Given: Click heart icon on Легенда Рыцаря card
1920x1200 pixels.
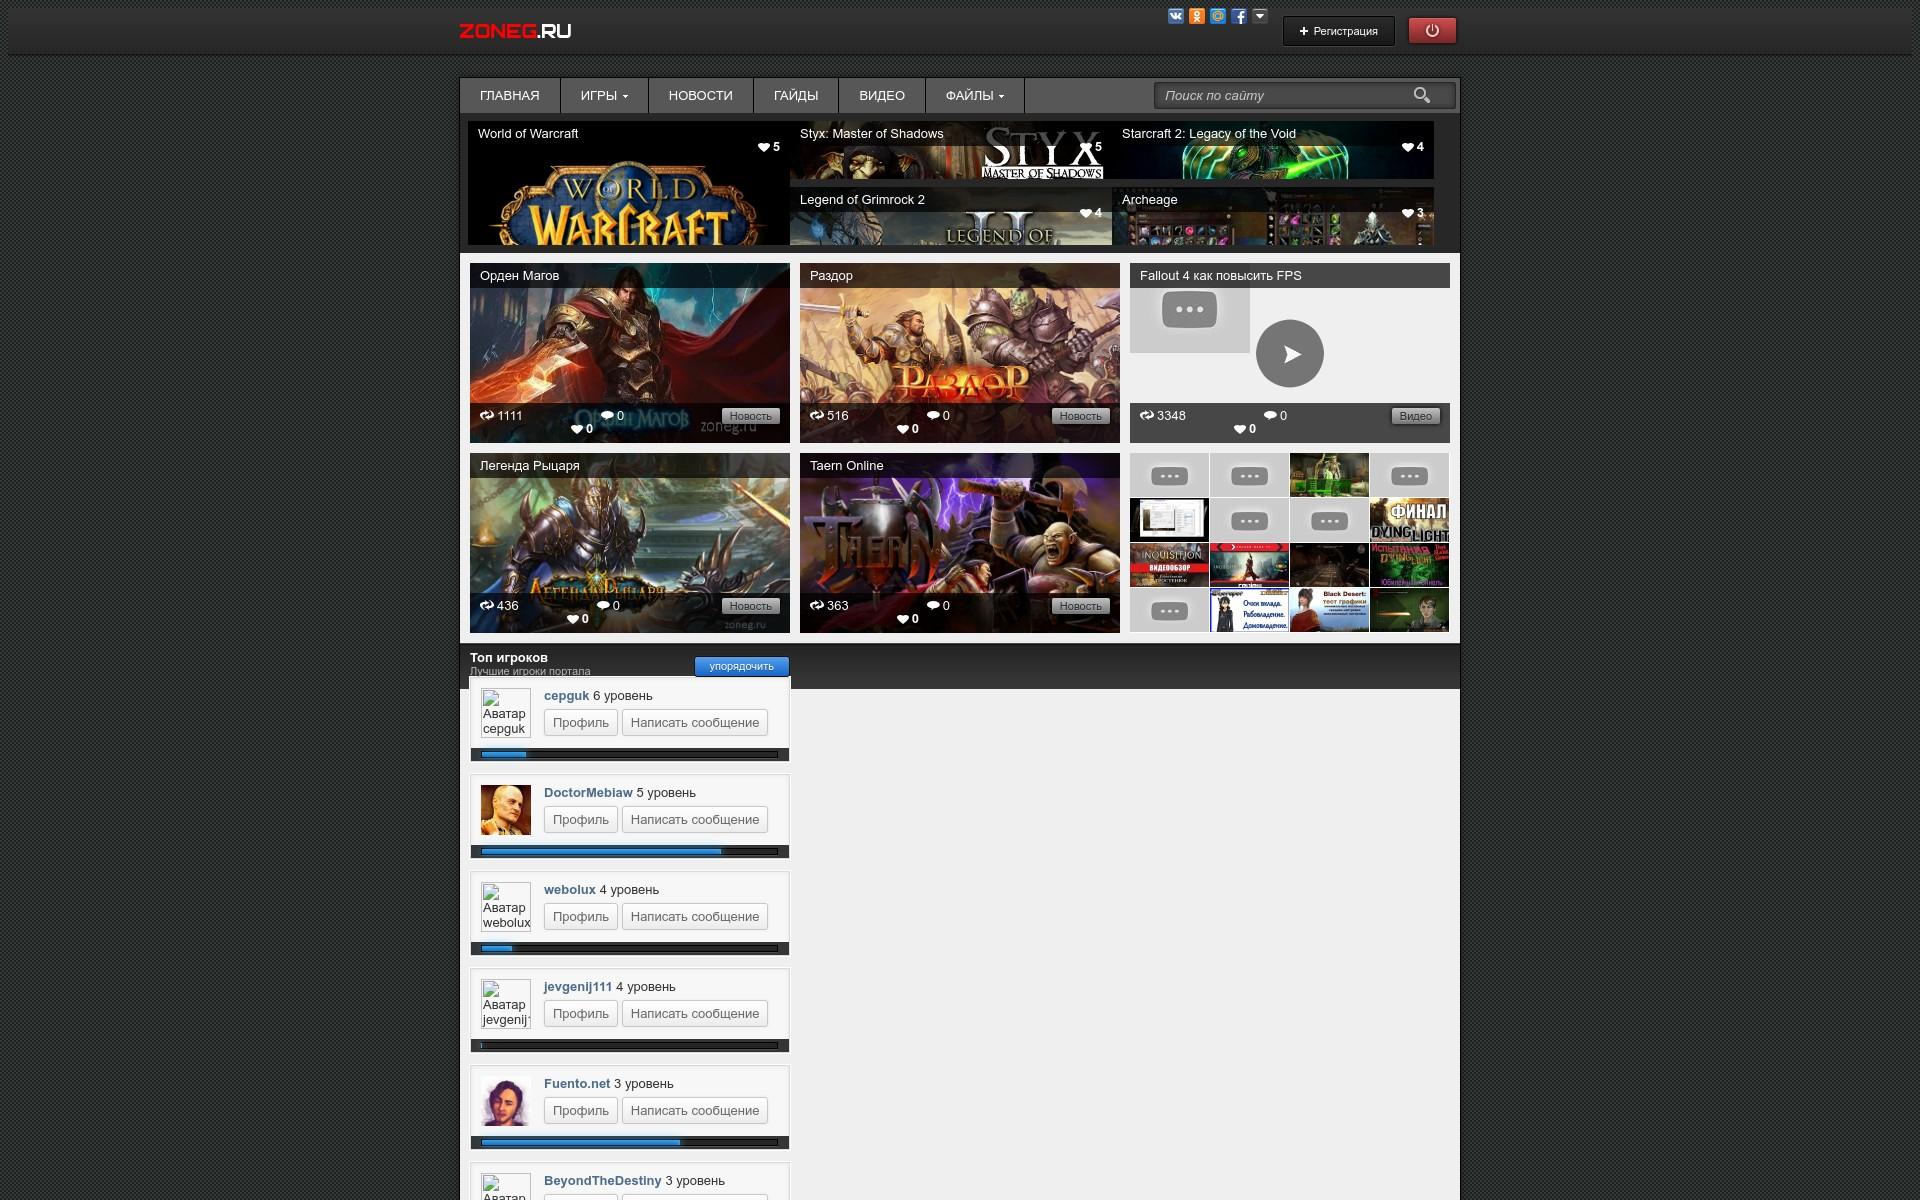Looking at the screenshot, I should 573,619.
